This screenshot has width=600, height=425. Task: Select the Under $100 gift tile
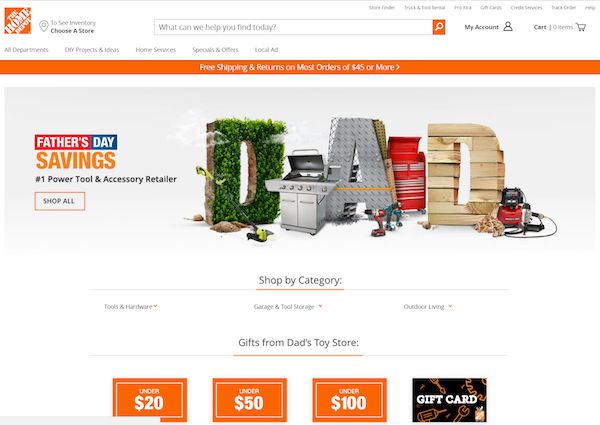pos(349,400)
